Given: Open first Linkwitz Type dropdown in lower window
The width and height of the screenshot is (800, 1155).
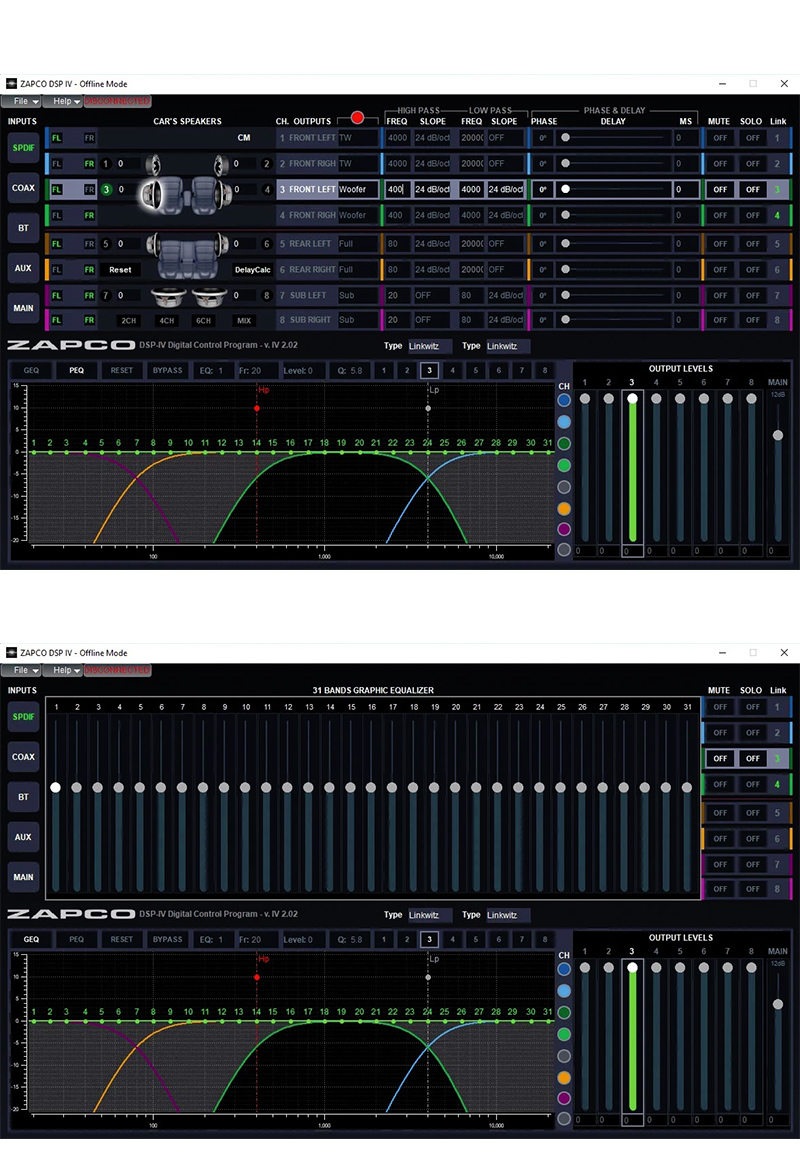Looking at the screenshot, I should [x=429, y=915].
